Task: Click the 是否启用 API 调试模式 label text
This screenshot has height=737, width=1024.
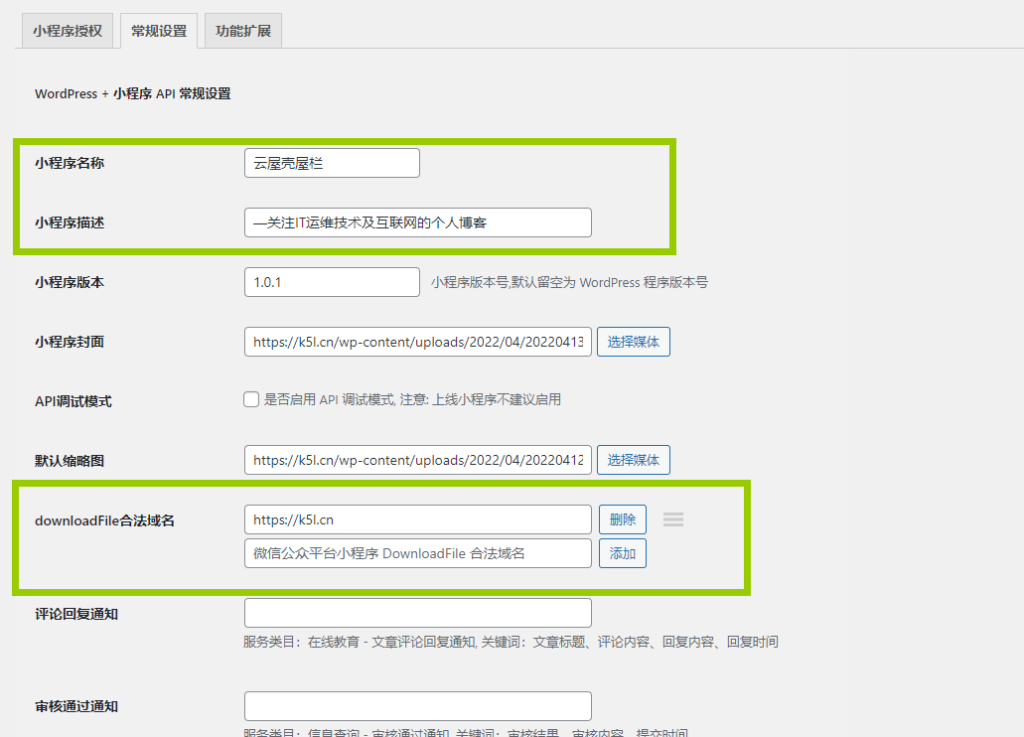Action: click(x=412, y=400)
